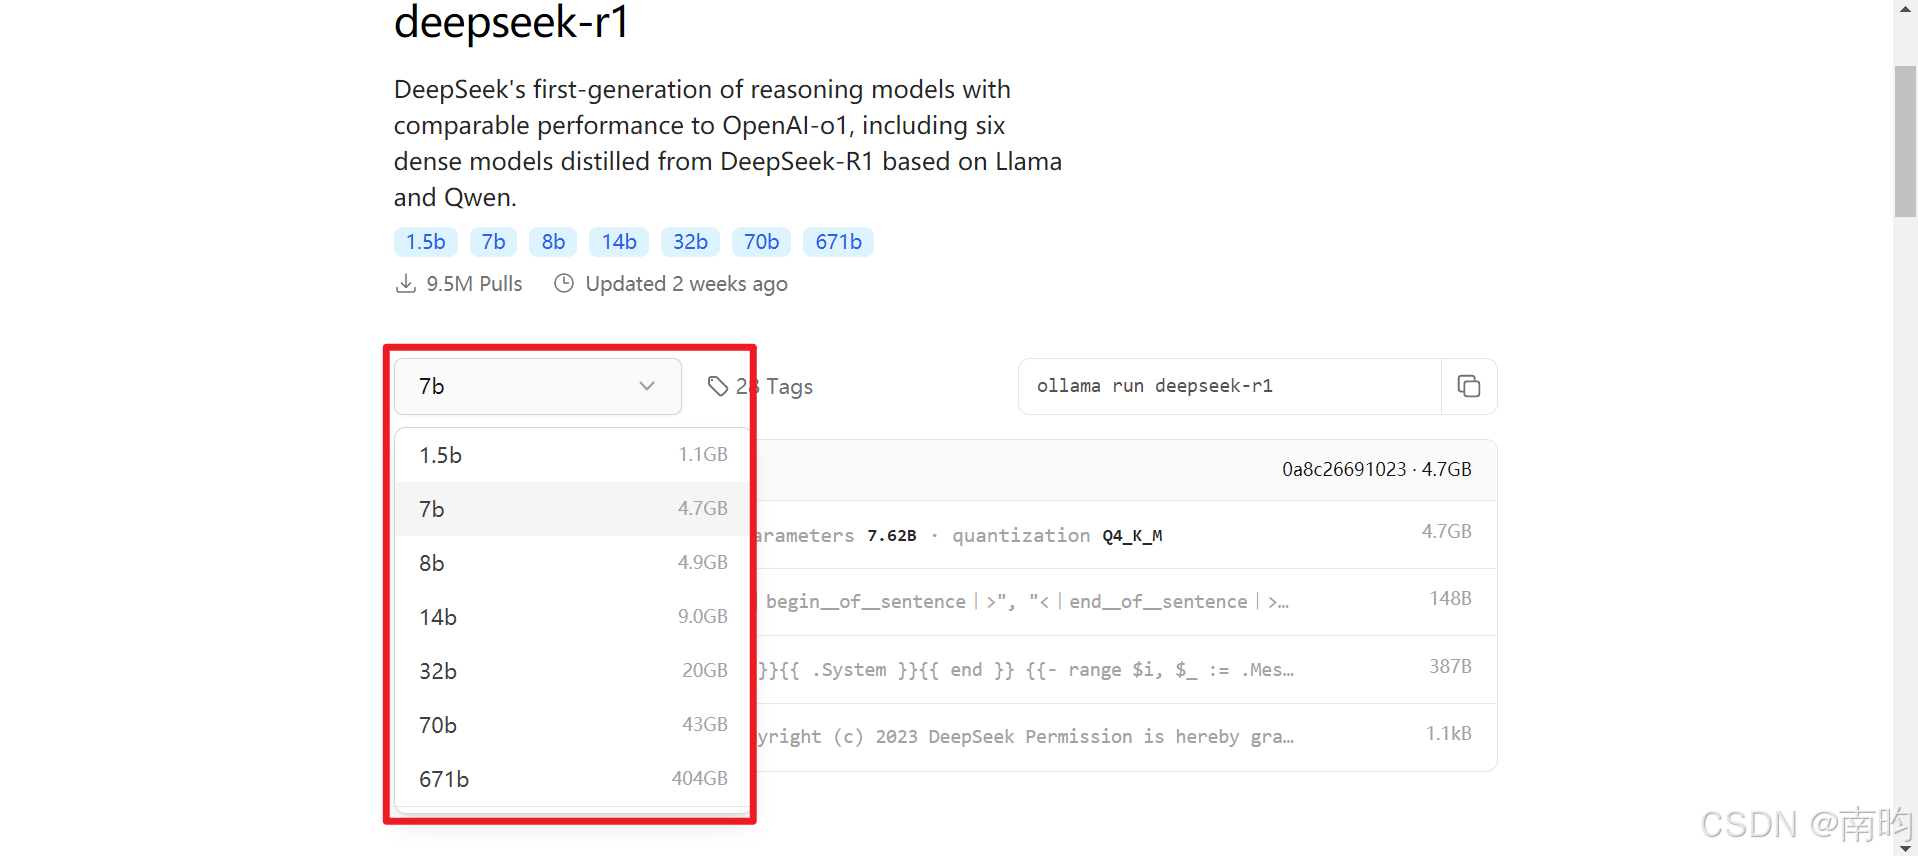
Task: Copy the ollama run deepseek-r1 command
Action: click(1467, 386)
